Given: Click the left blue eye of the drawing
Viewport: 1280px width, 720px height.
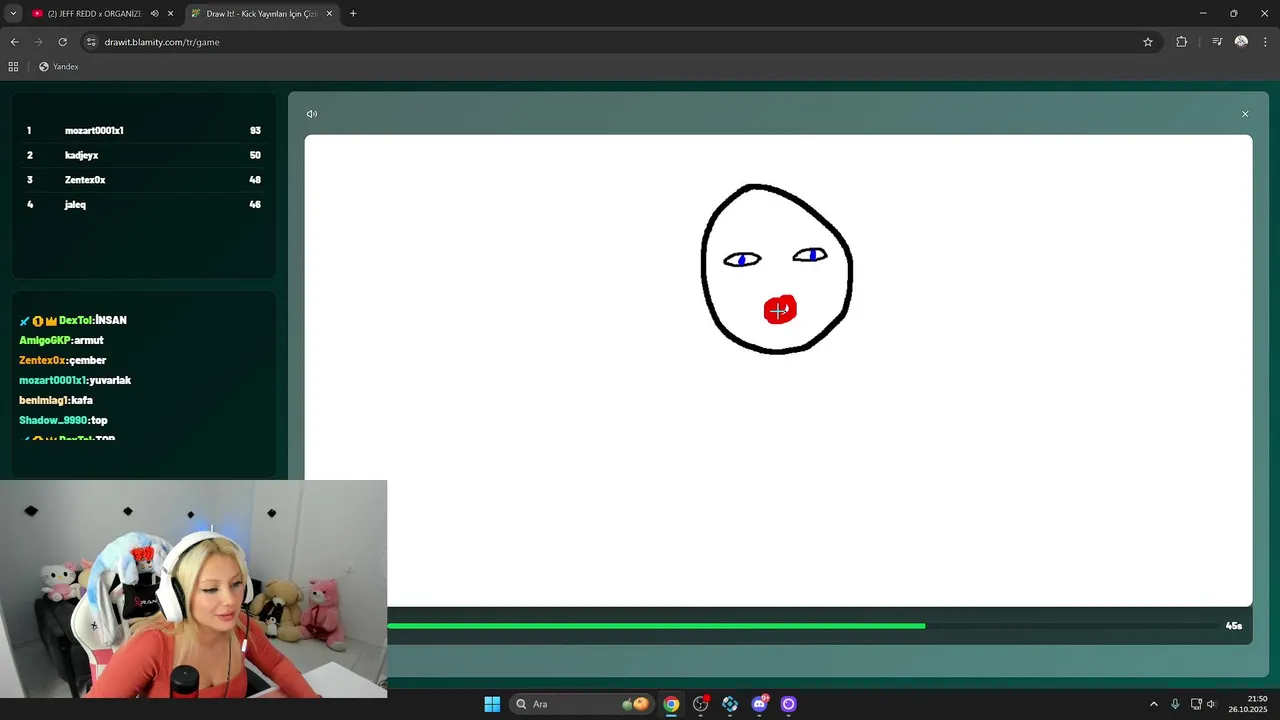Looking at the screenshot, I should coord(742,259).
